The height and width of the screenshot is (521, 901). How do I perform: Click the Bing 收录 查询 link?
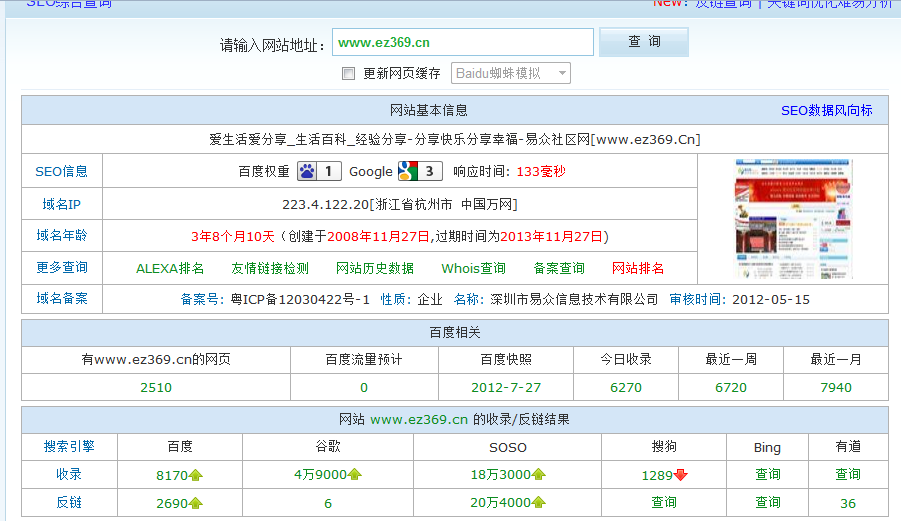(767, 474)
